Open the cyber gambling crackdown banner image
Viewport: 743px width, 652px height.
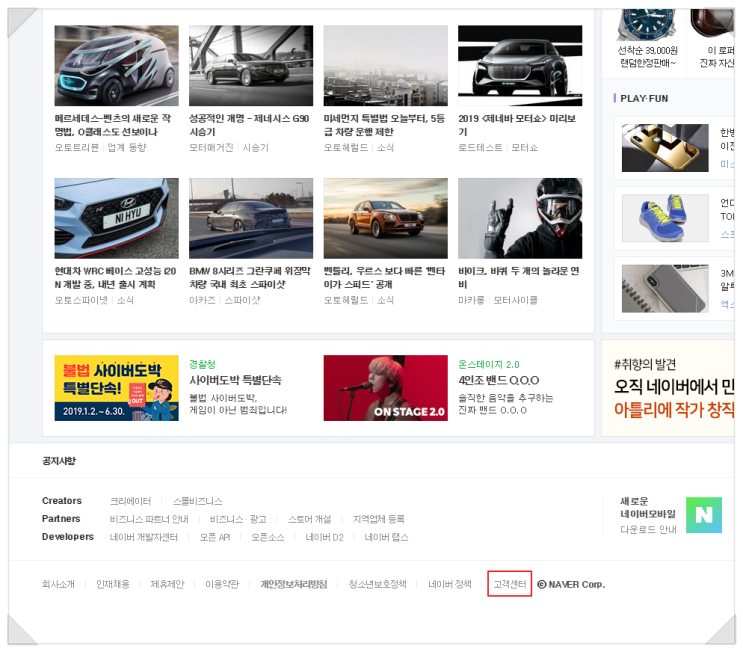click(117, 388)
